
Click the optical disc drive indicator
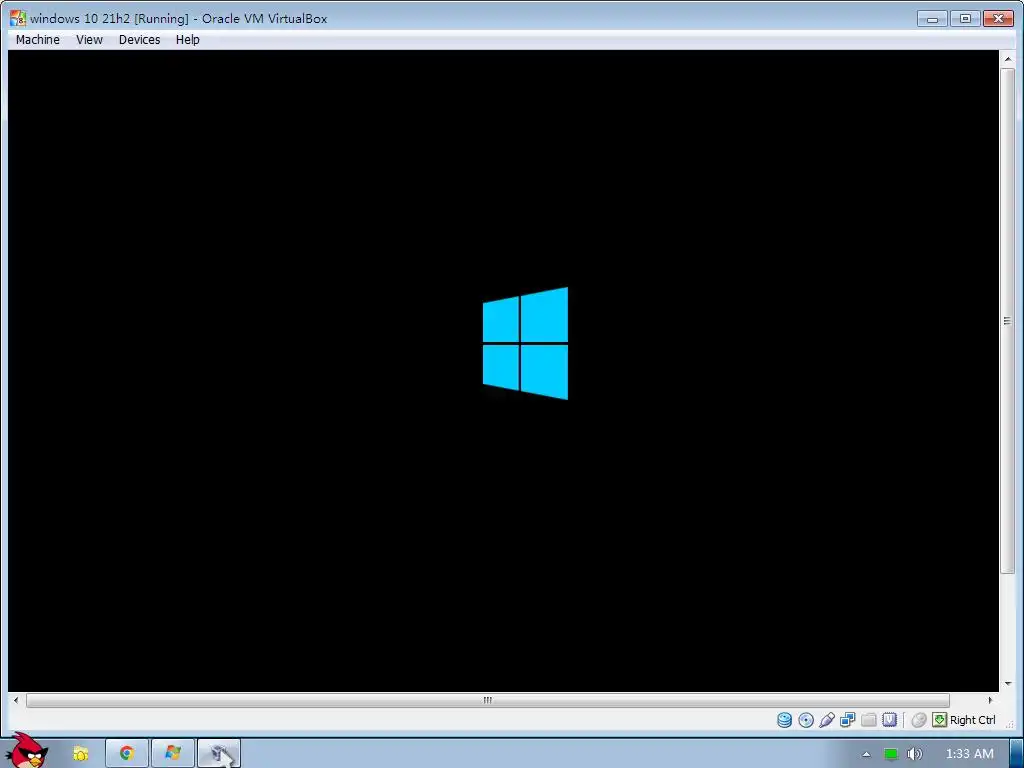tap(806, 720)
